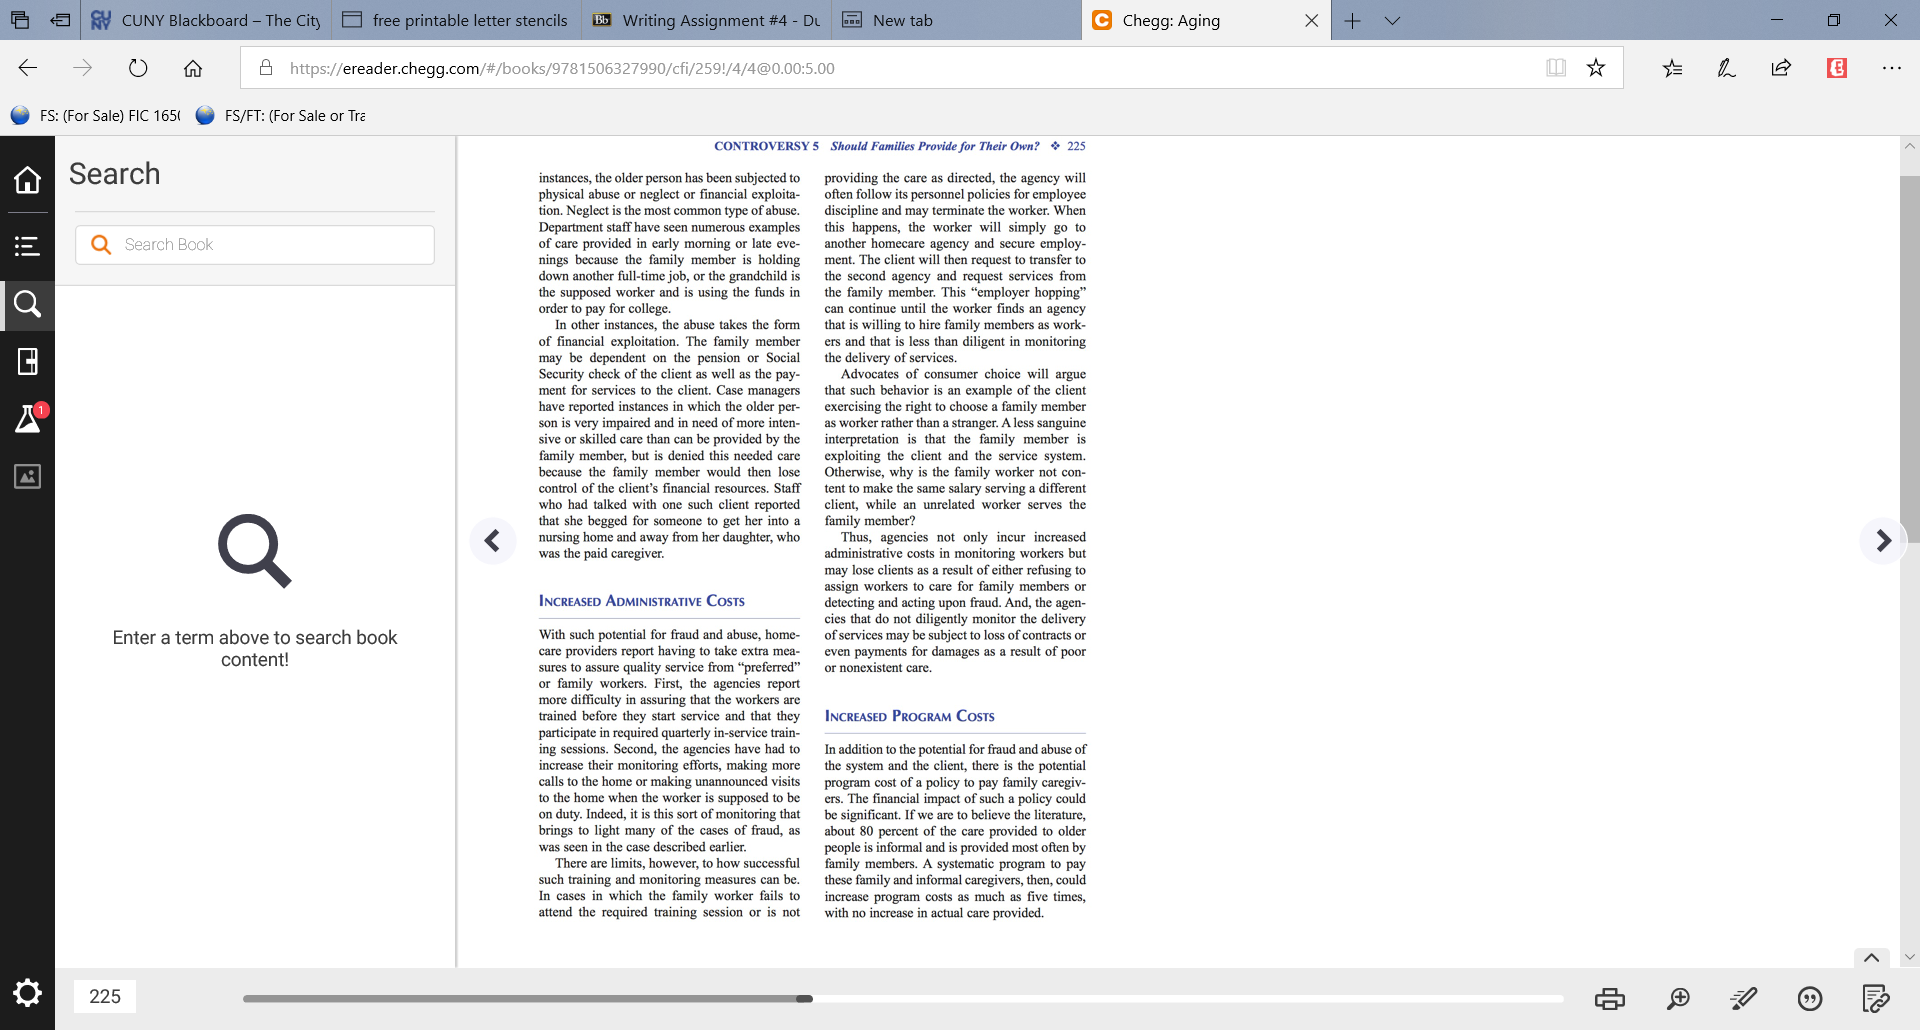Open FS/FT: (For Sale or Trade) favorite
Viewport: 1920px width, 1030px height.
pyautogui.click(x=280, y=115)
